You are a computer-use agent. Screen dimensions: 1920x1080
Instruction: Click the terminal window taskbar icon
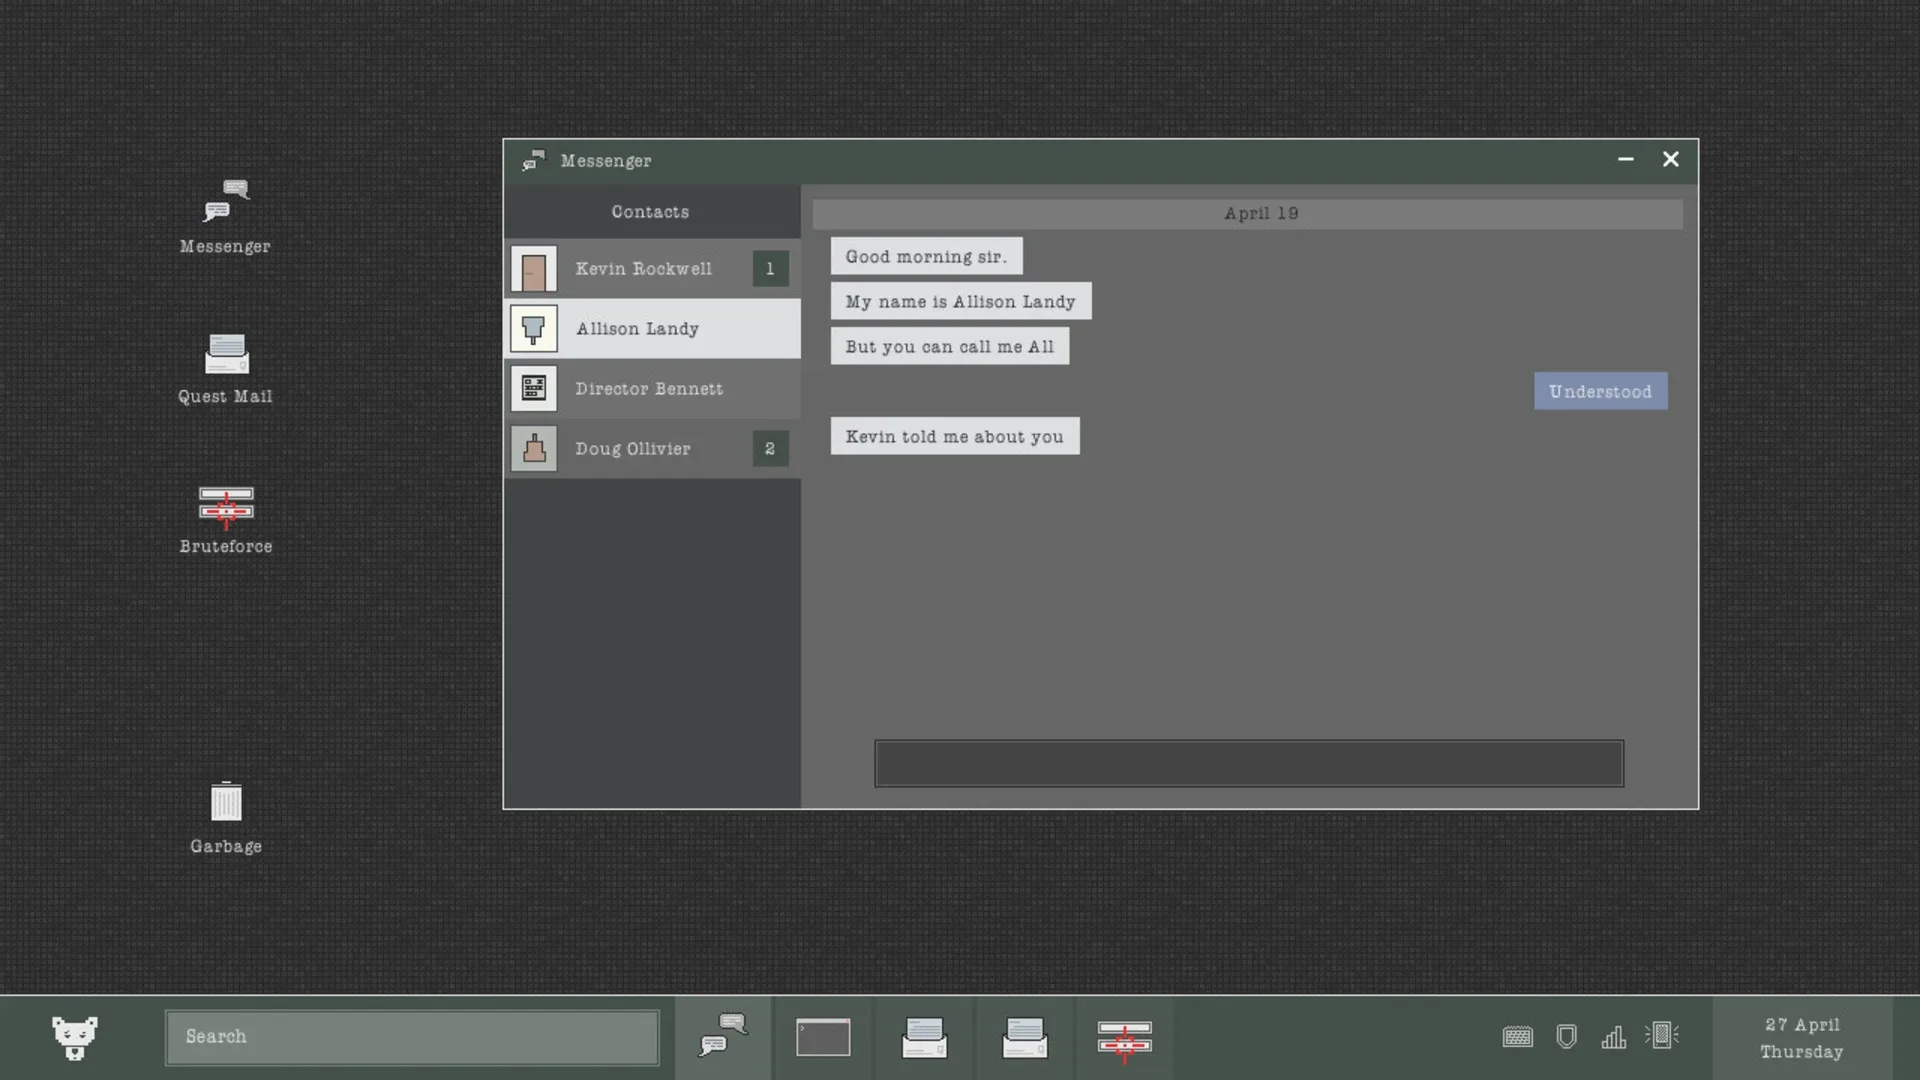pyautogui.click(x=823, y=1037)
